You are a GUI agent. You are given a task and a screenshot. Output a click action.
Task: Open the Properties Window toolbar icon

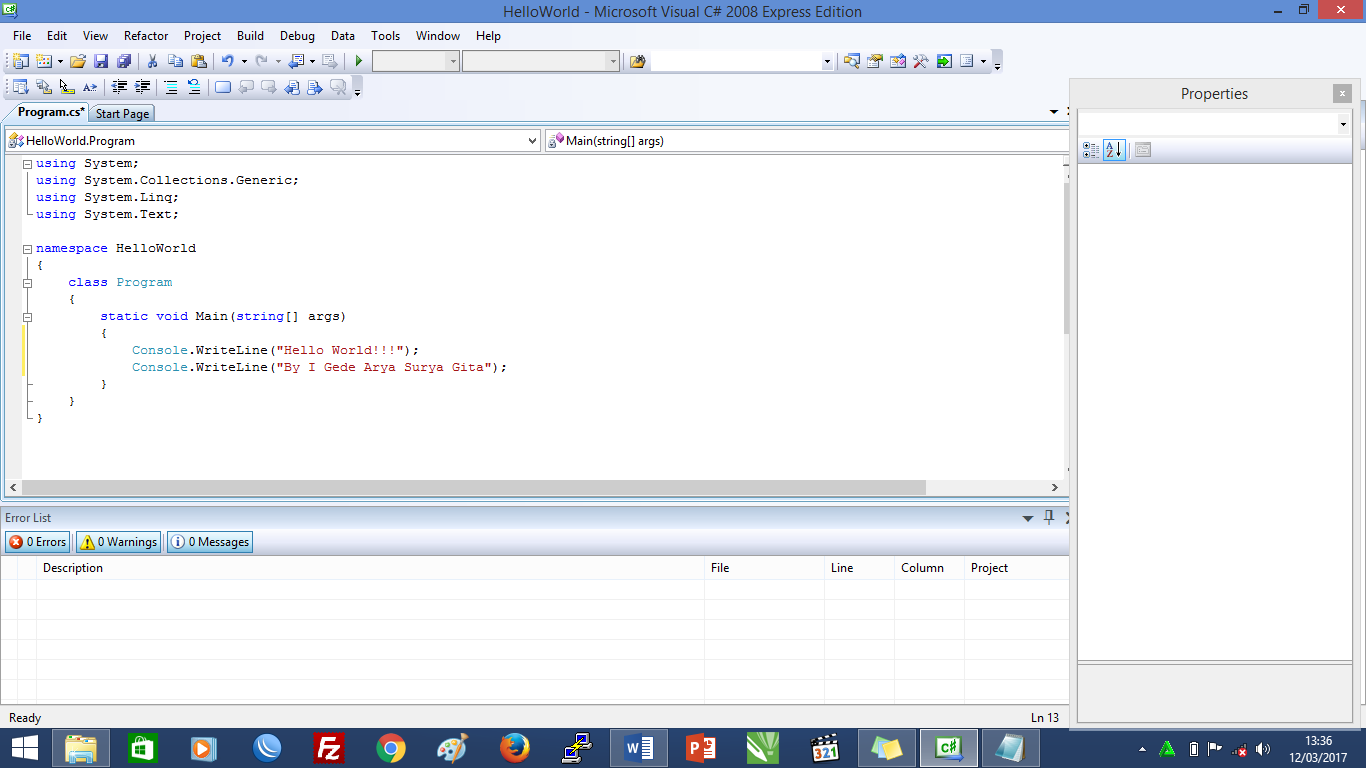click(875, 61)
